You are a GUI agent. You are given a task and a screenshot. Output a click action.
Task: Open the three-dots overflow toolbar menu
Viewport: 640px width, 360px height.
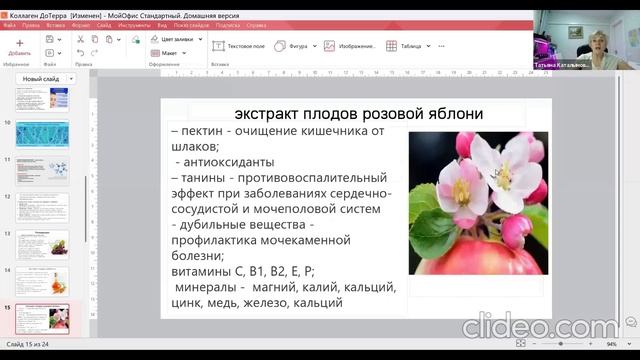pos(441,46)
